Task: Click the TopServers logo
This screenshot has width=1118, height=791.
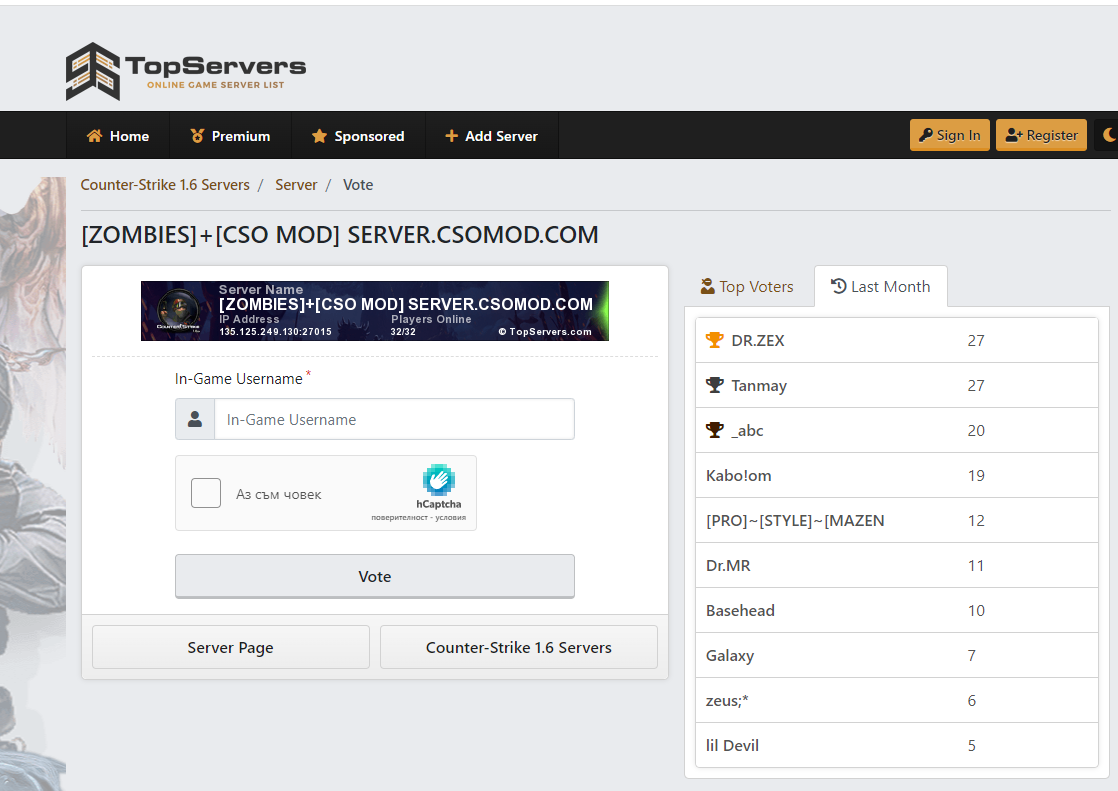Action: [186, 71]
